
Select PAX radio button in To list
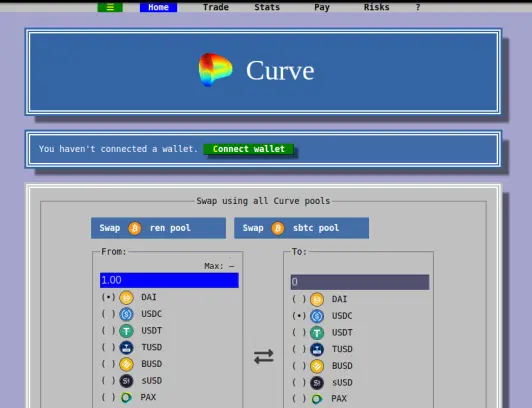tap(299, 399)
